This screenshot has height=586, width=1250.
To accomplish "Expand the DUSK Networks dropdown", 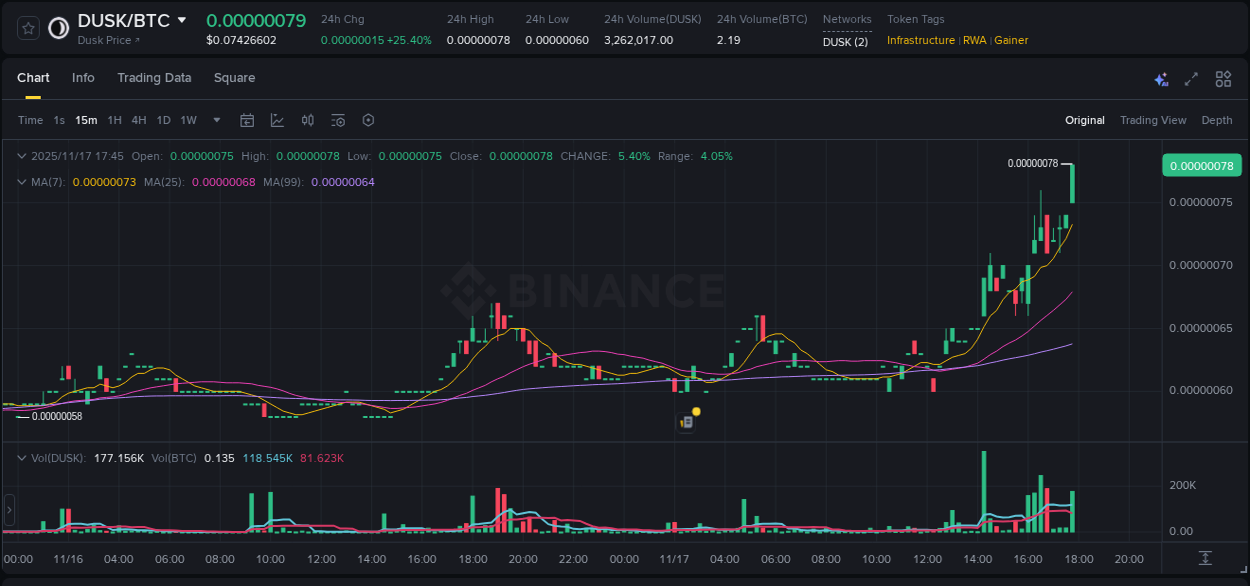I will (846, 41).
